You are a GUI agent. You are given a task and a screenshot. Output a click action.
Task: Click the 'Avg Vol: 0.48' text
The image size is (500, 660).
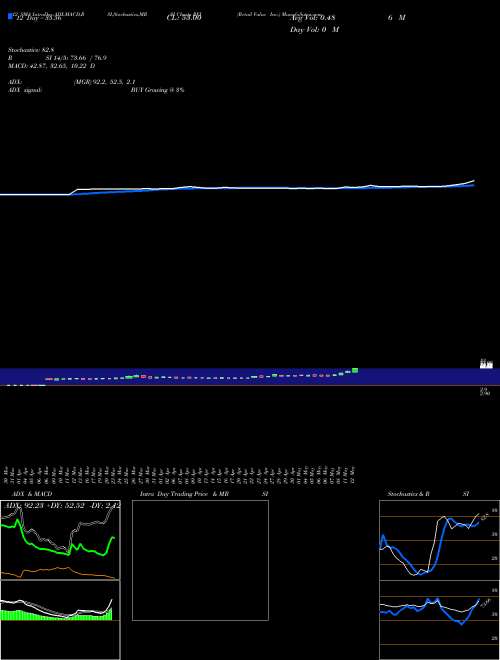coord(313,18)
